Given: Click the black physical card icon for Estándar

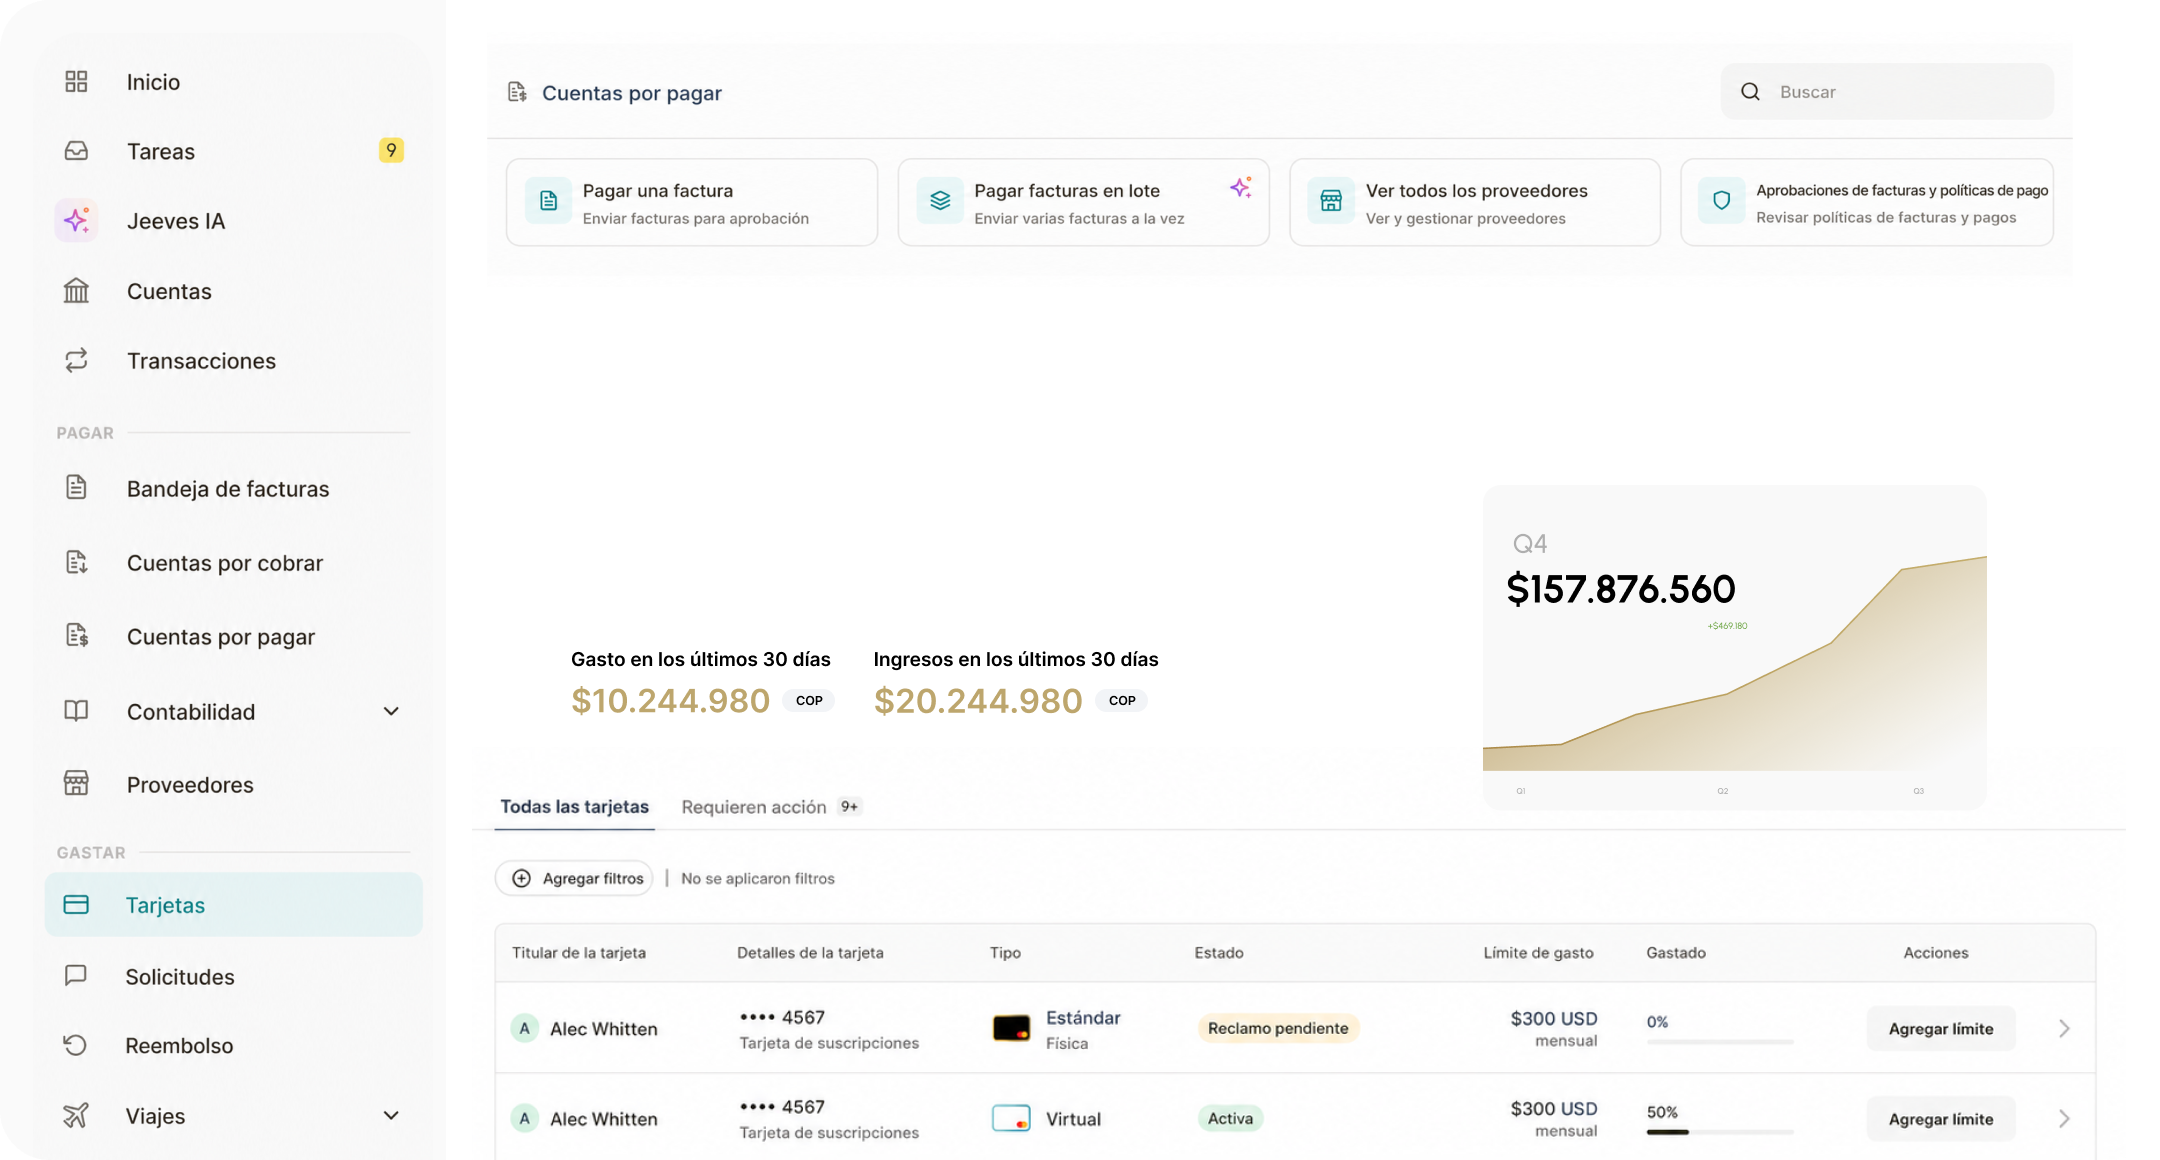Looking at the screenshot, I should pyautogui.click(x=1011, y=1028).
